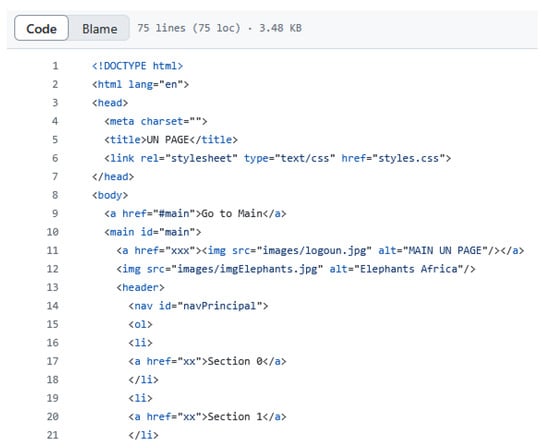Click the '<li>' tag on line 19
Image resolution: width=550 pixels, height=448 pixels.
140,398
